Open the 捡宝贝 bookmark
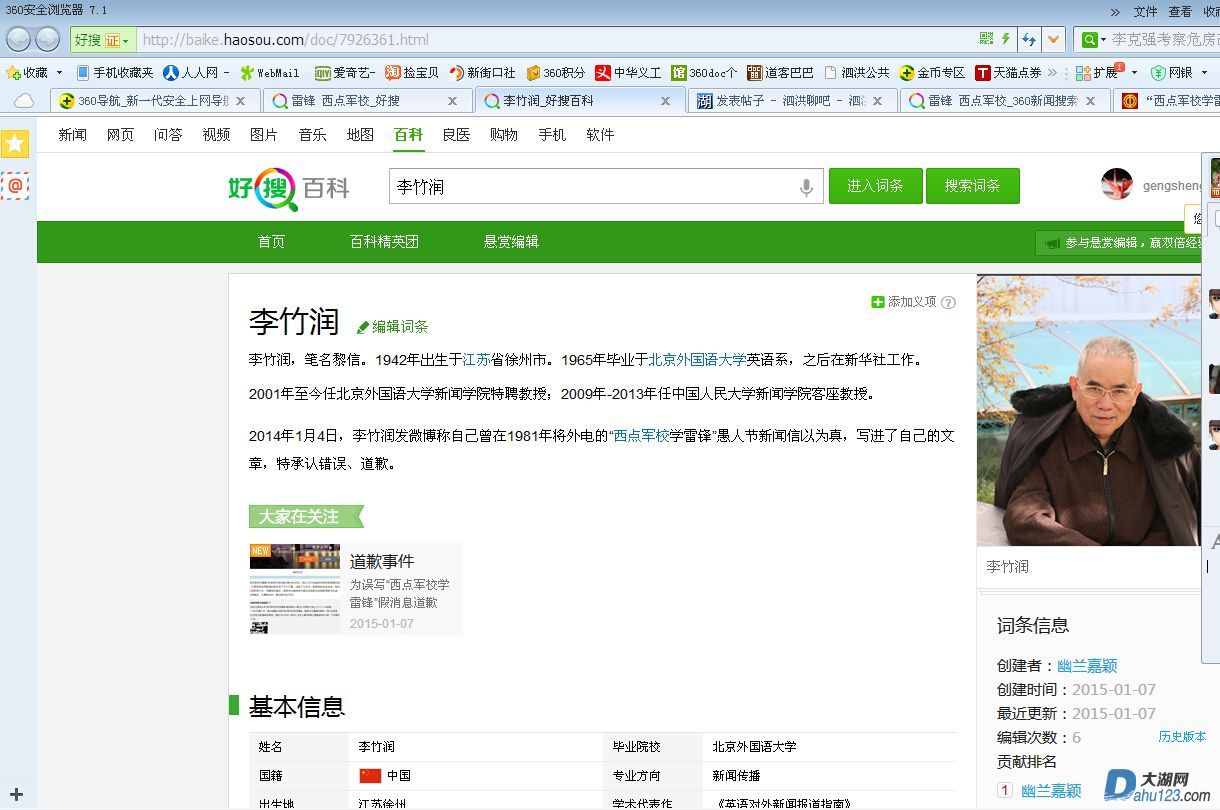The width and height of the screenshot is (1220, 810). pos(412,72)
